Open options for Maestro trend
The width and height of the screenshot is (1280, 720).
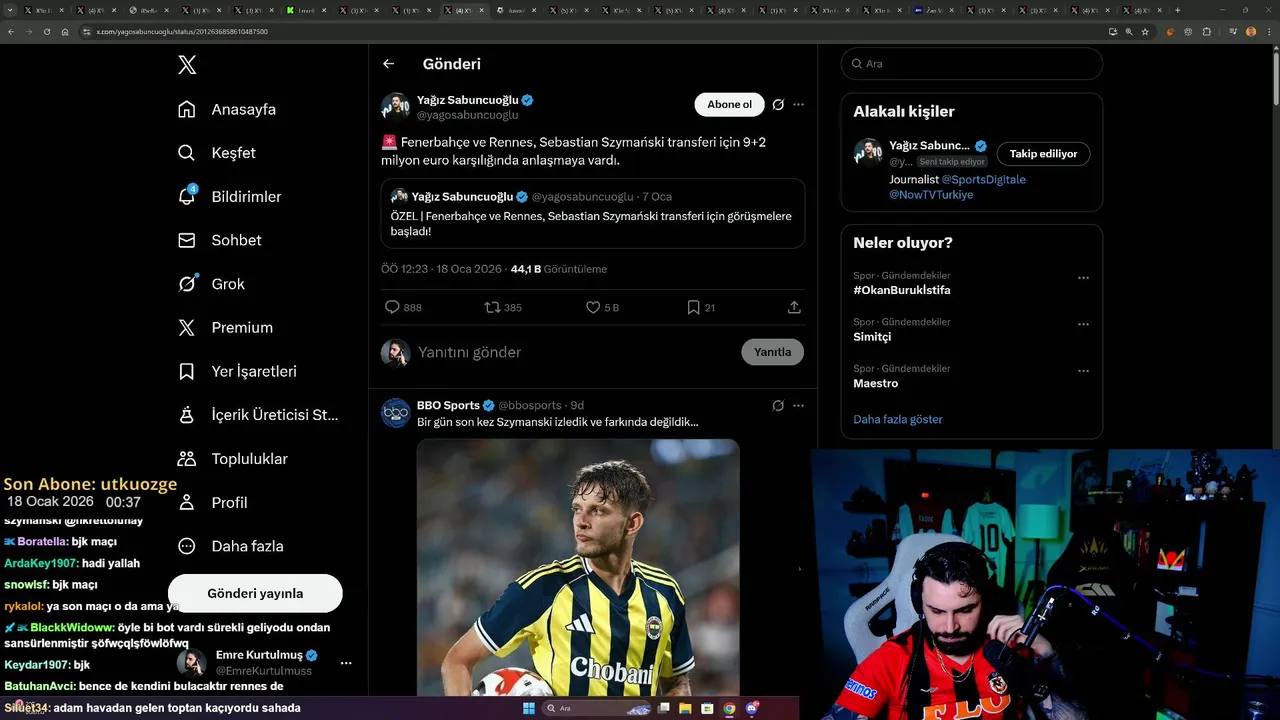(1083, 371)
